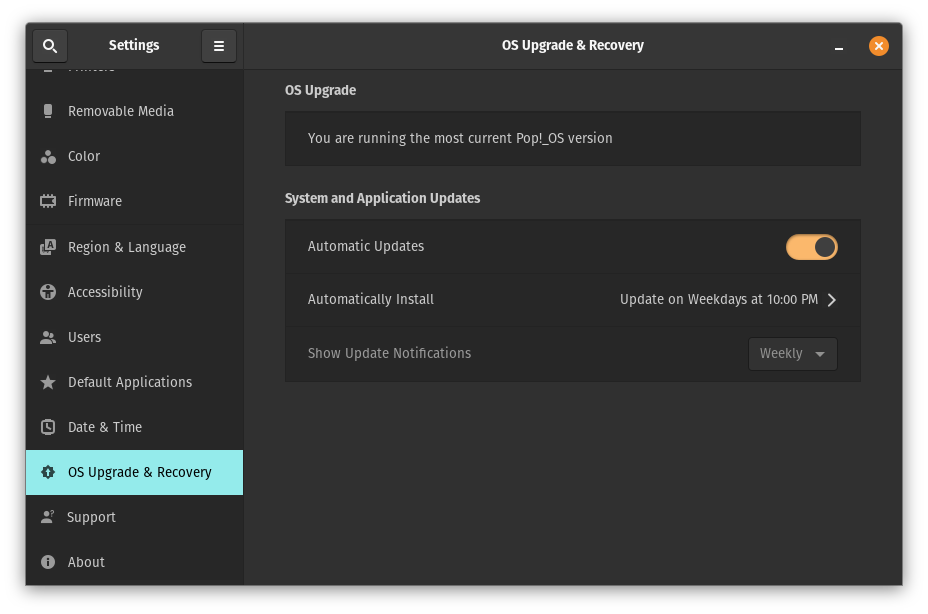Go to the About panel
This screenshot has height=614, width=928.
[86, 562]
